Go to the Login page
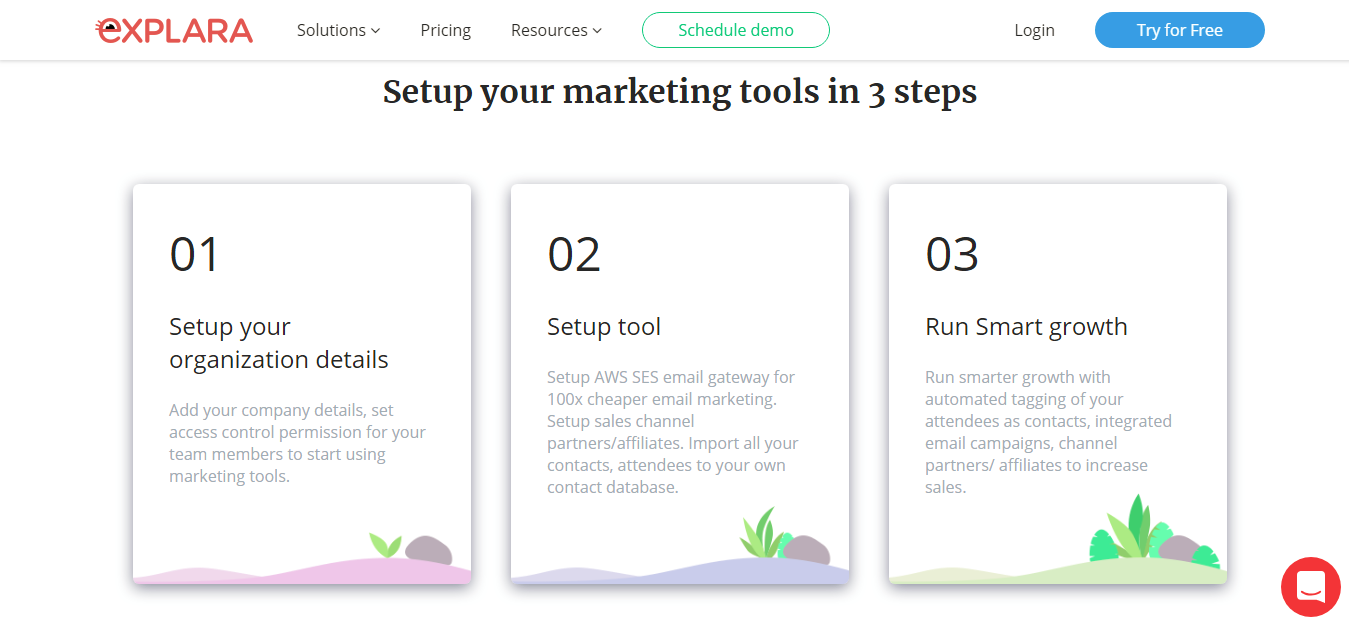The width and height of the screenshot is (1349, 631). pos(1034,30)
